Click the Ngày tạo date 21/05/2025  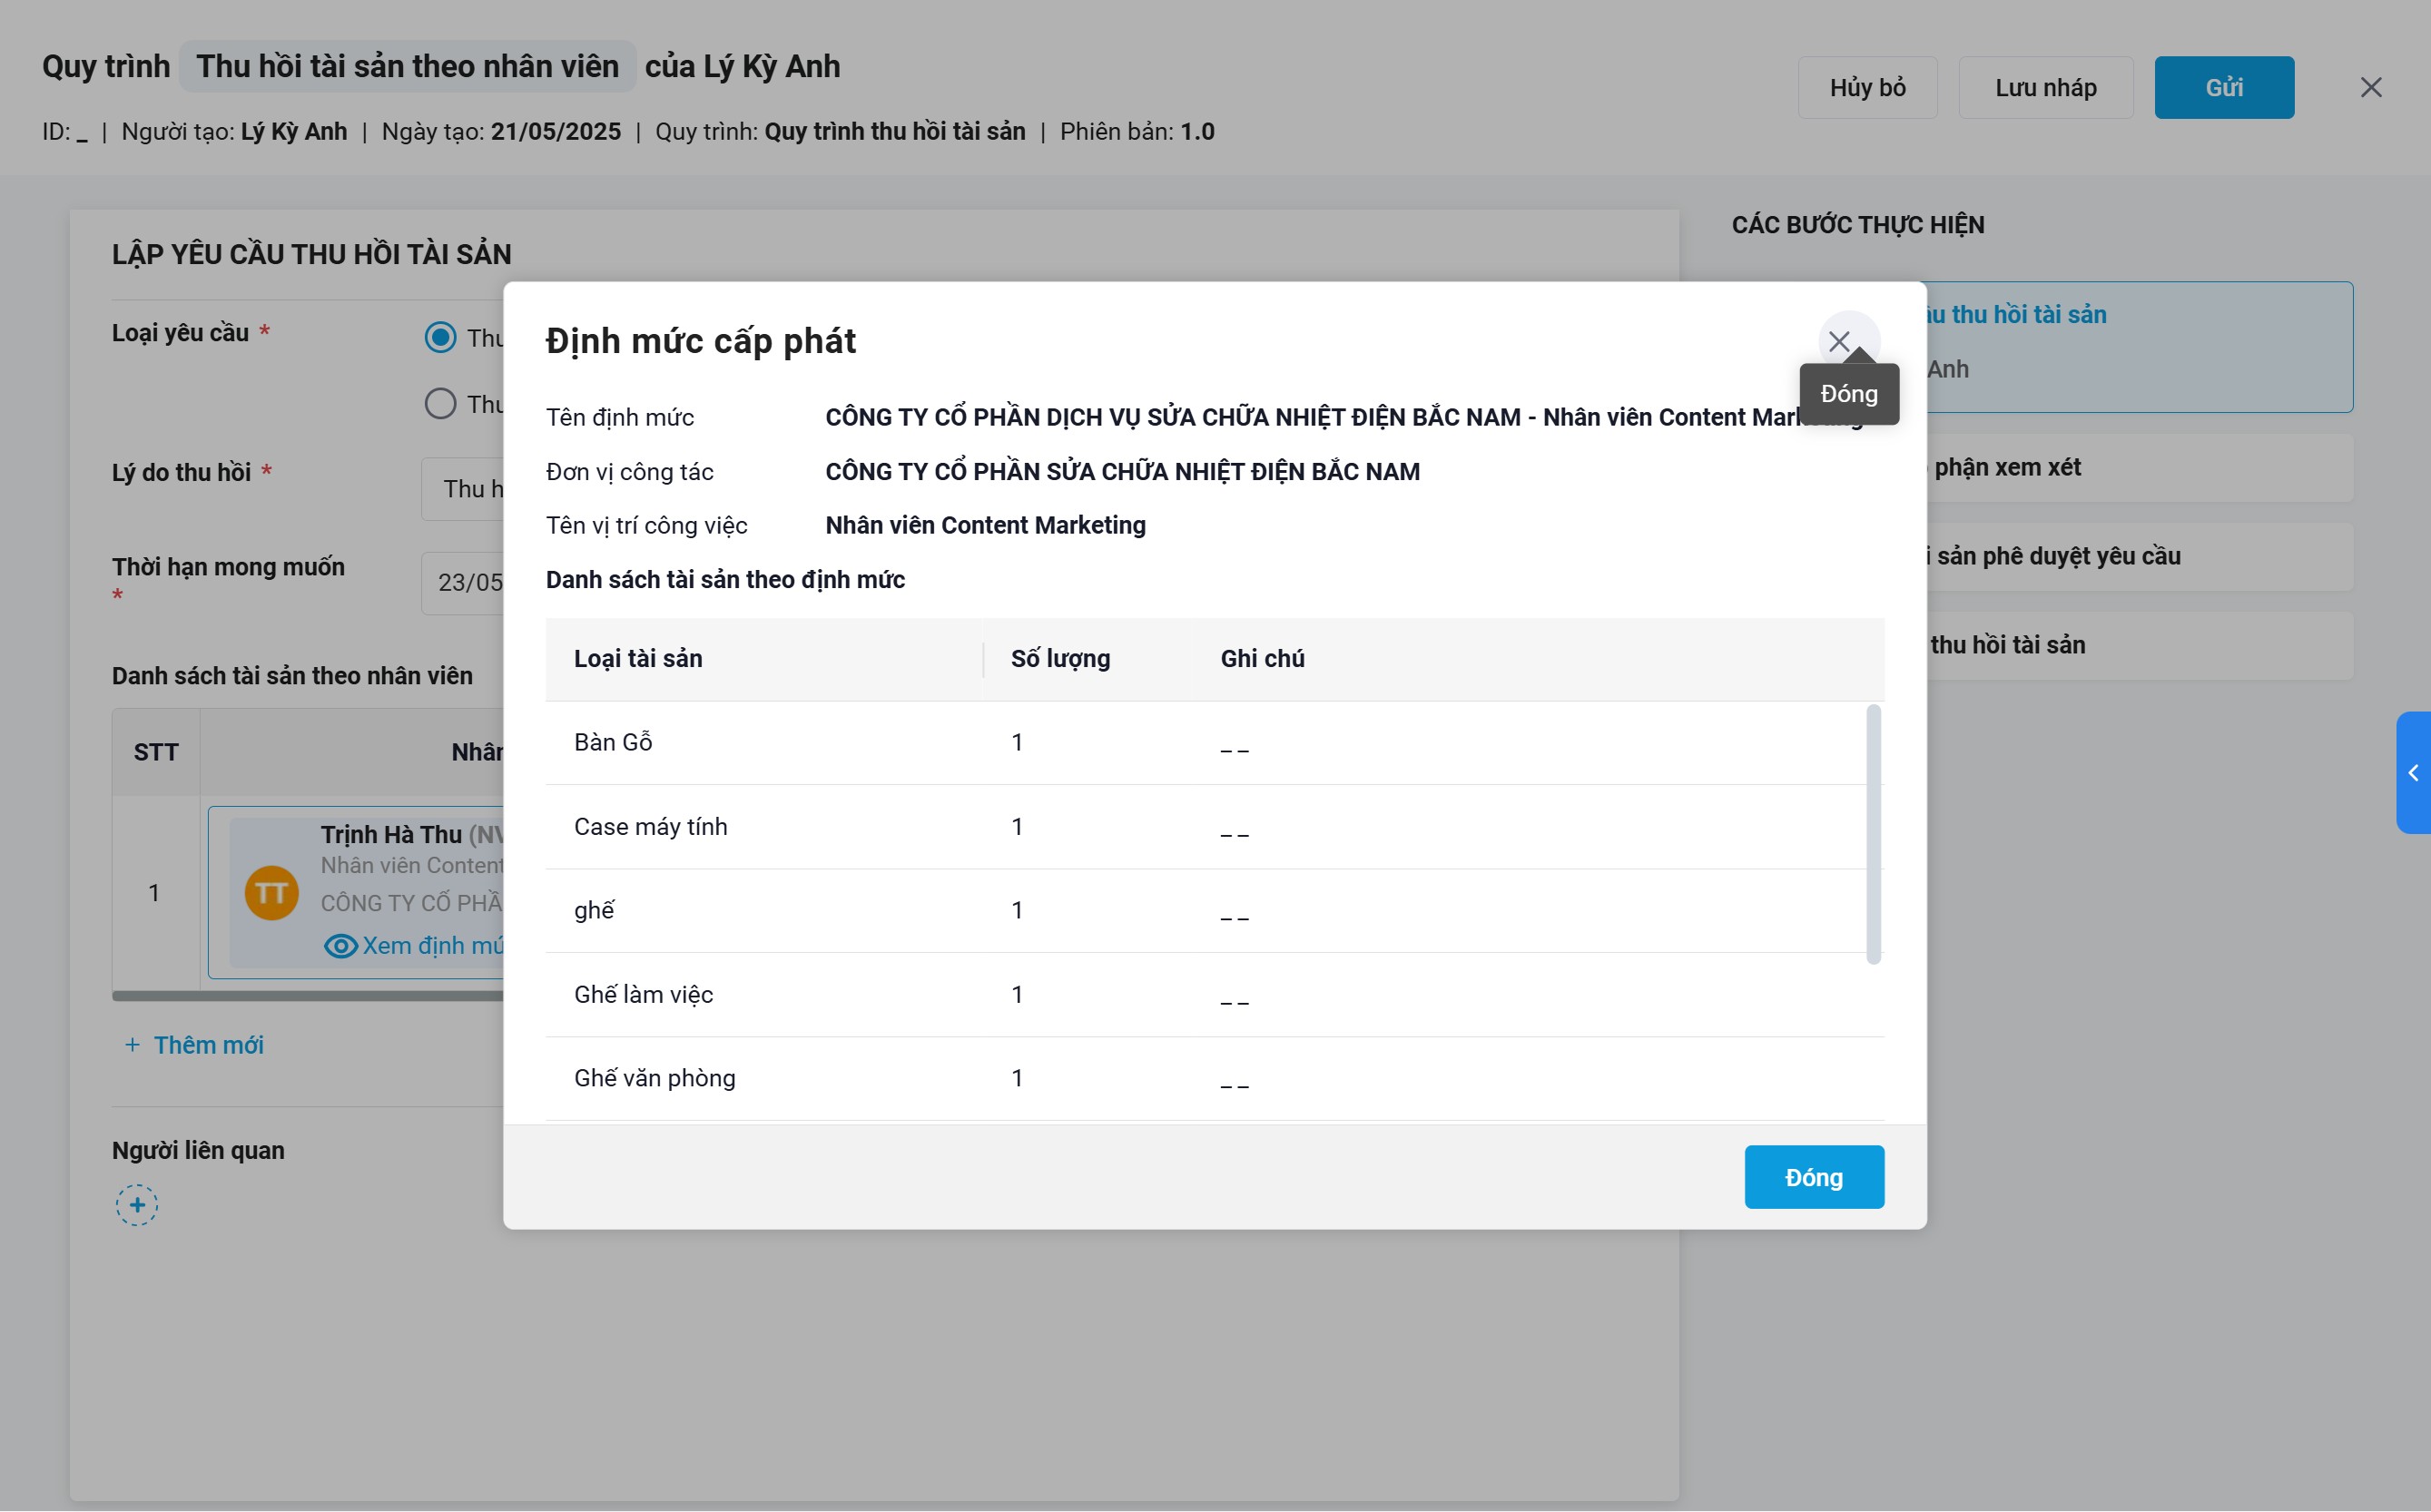pos(555,132)
